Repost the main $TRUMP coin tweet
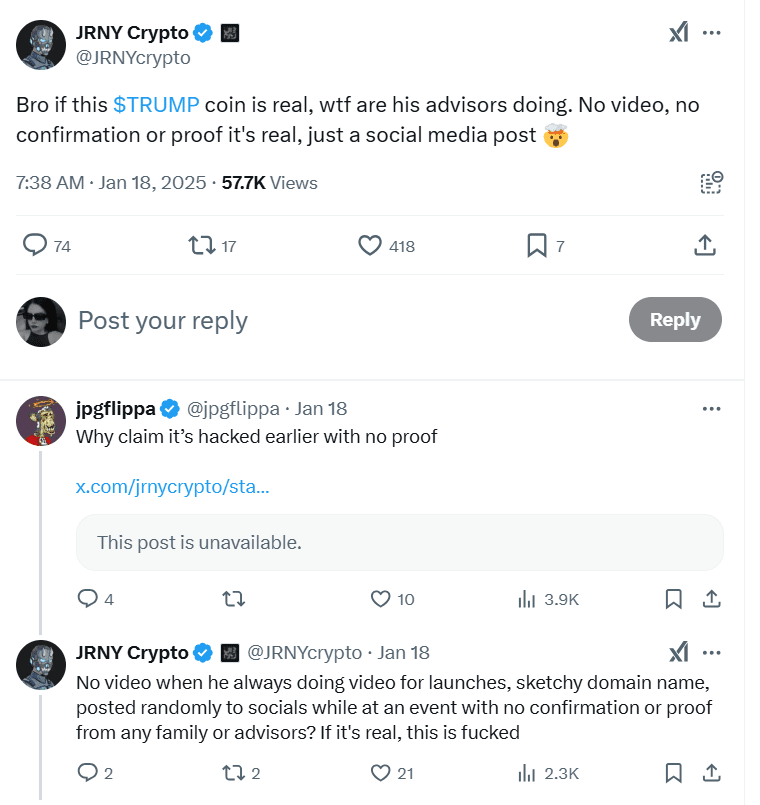The height and width of the screenshot is (805, 760). pyautogui.click(x=202, y=245)
